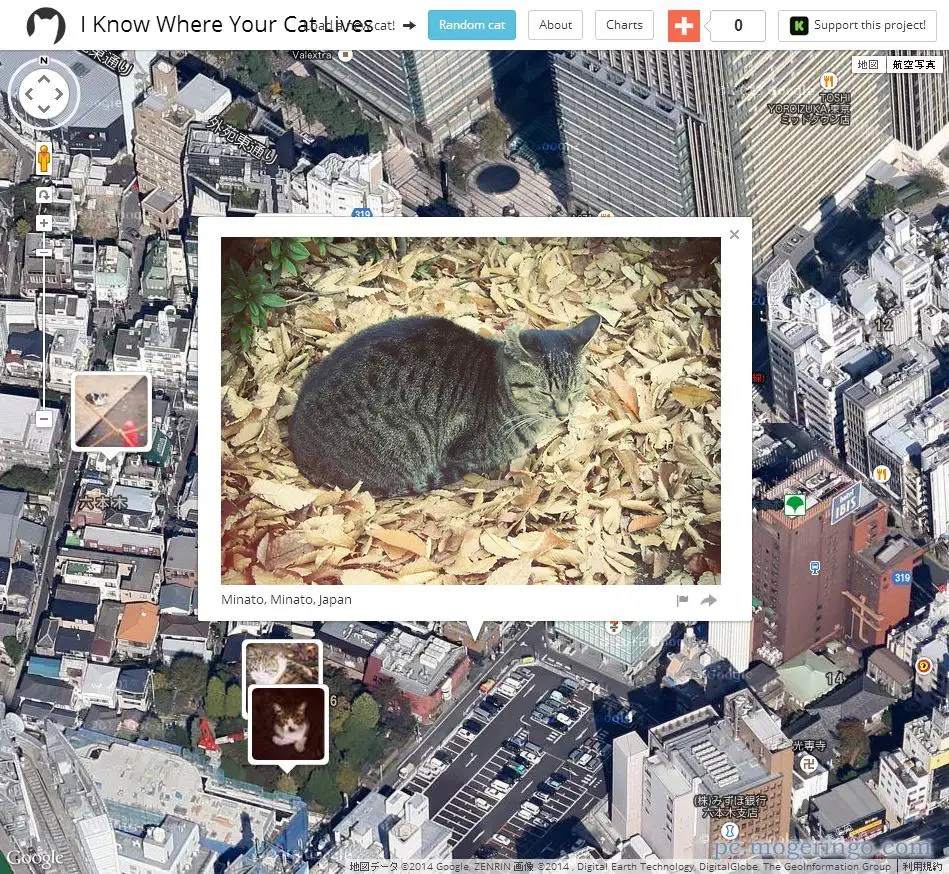Zoom in using the plus icon

44,223
